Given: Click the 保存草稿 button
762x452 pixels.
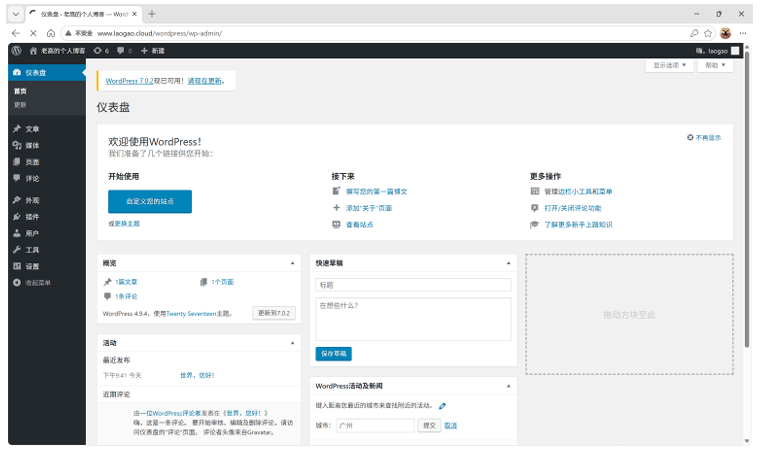Looking at the screenshot, I should coord(333,354).
